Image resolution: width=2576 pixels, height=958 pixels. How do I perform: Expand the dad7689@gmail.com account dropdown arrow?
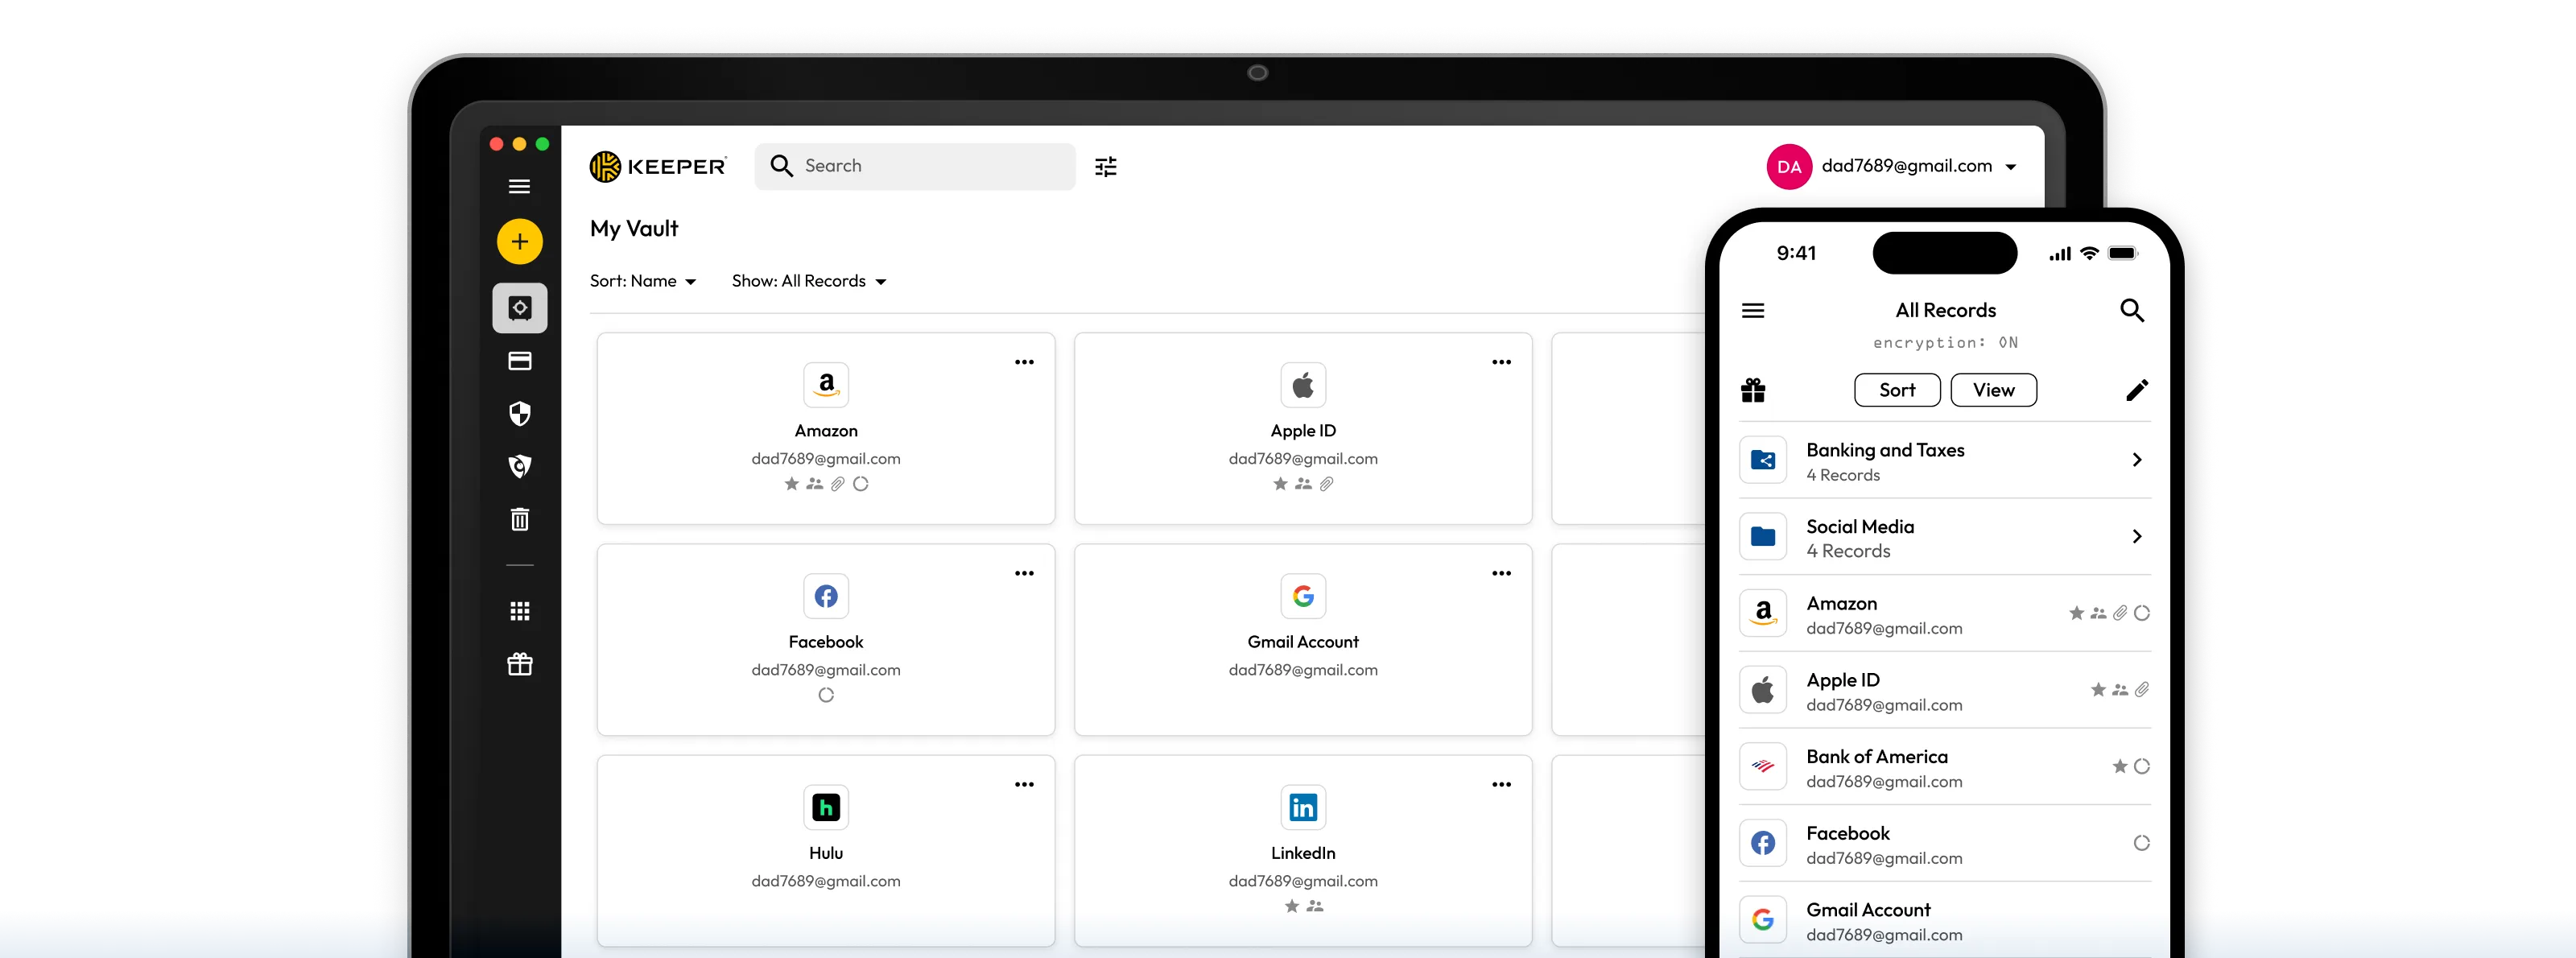pyautogui.click(x=2011, y=167)
